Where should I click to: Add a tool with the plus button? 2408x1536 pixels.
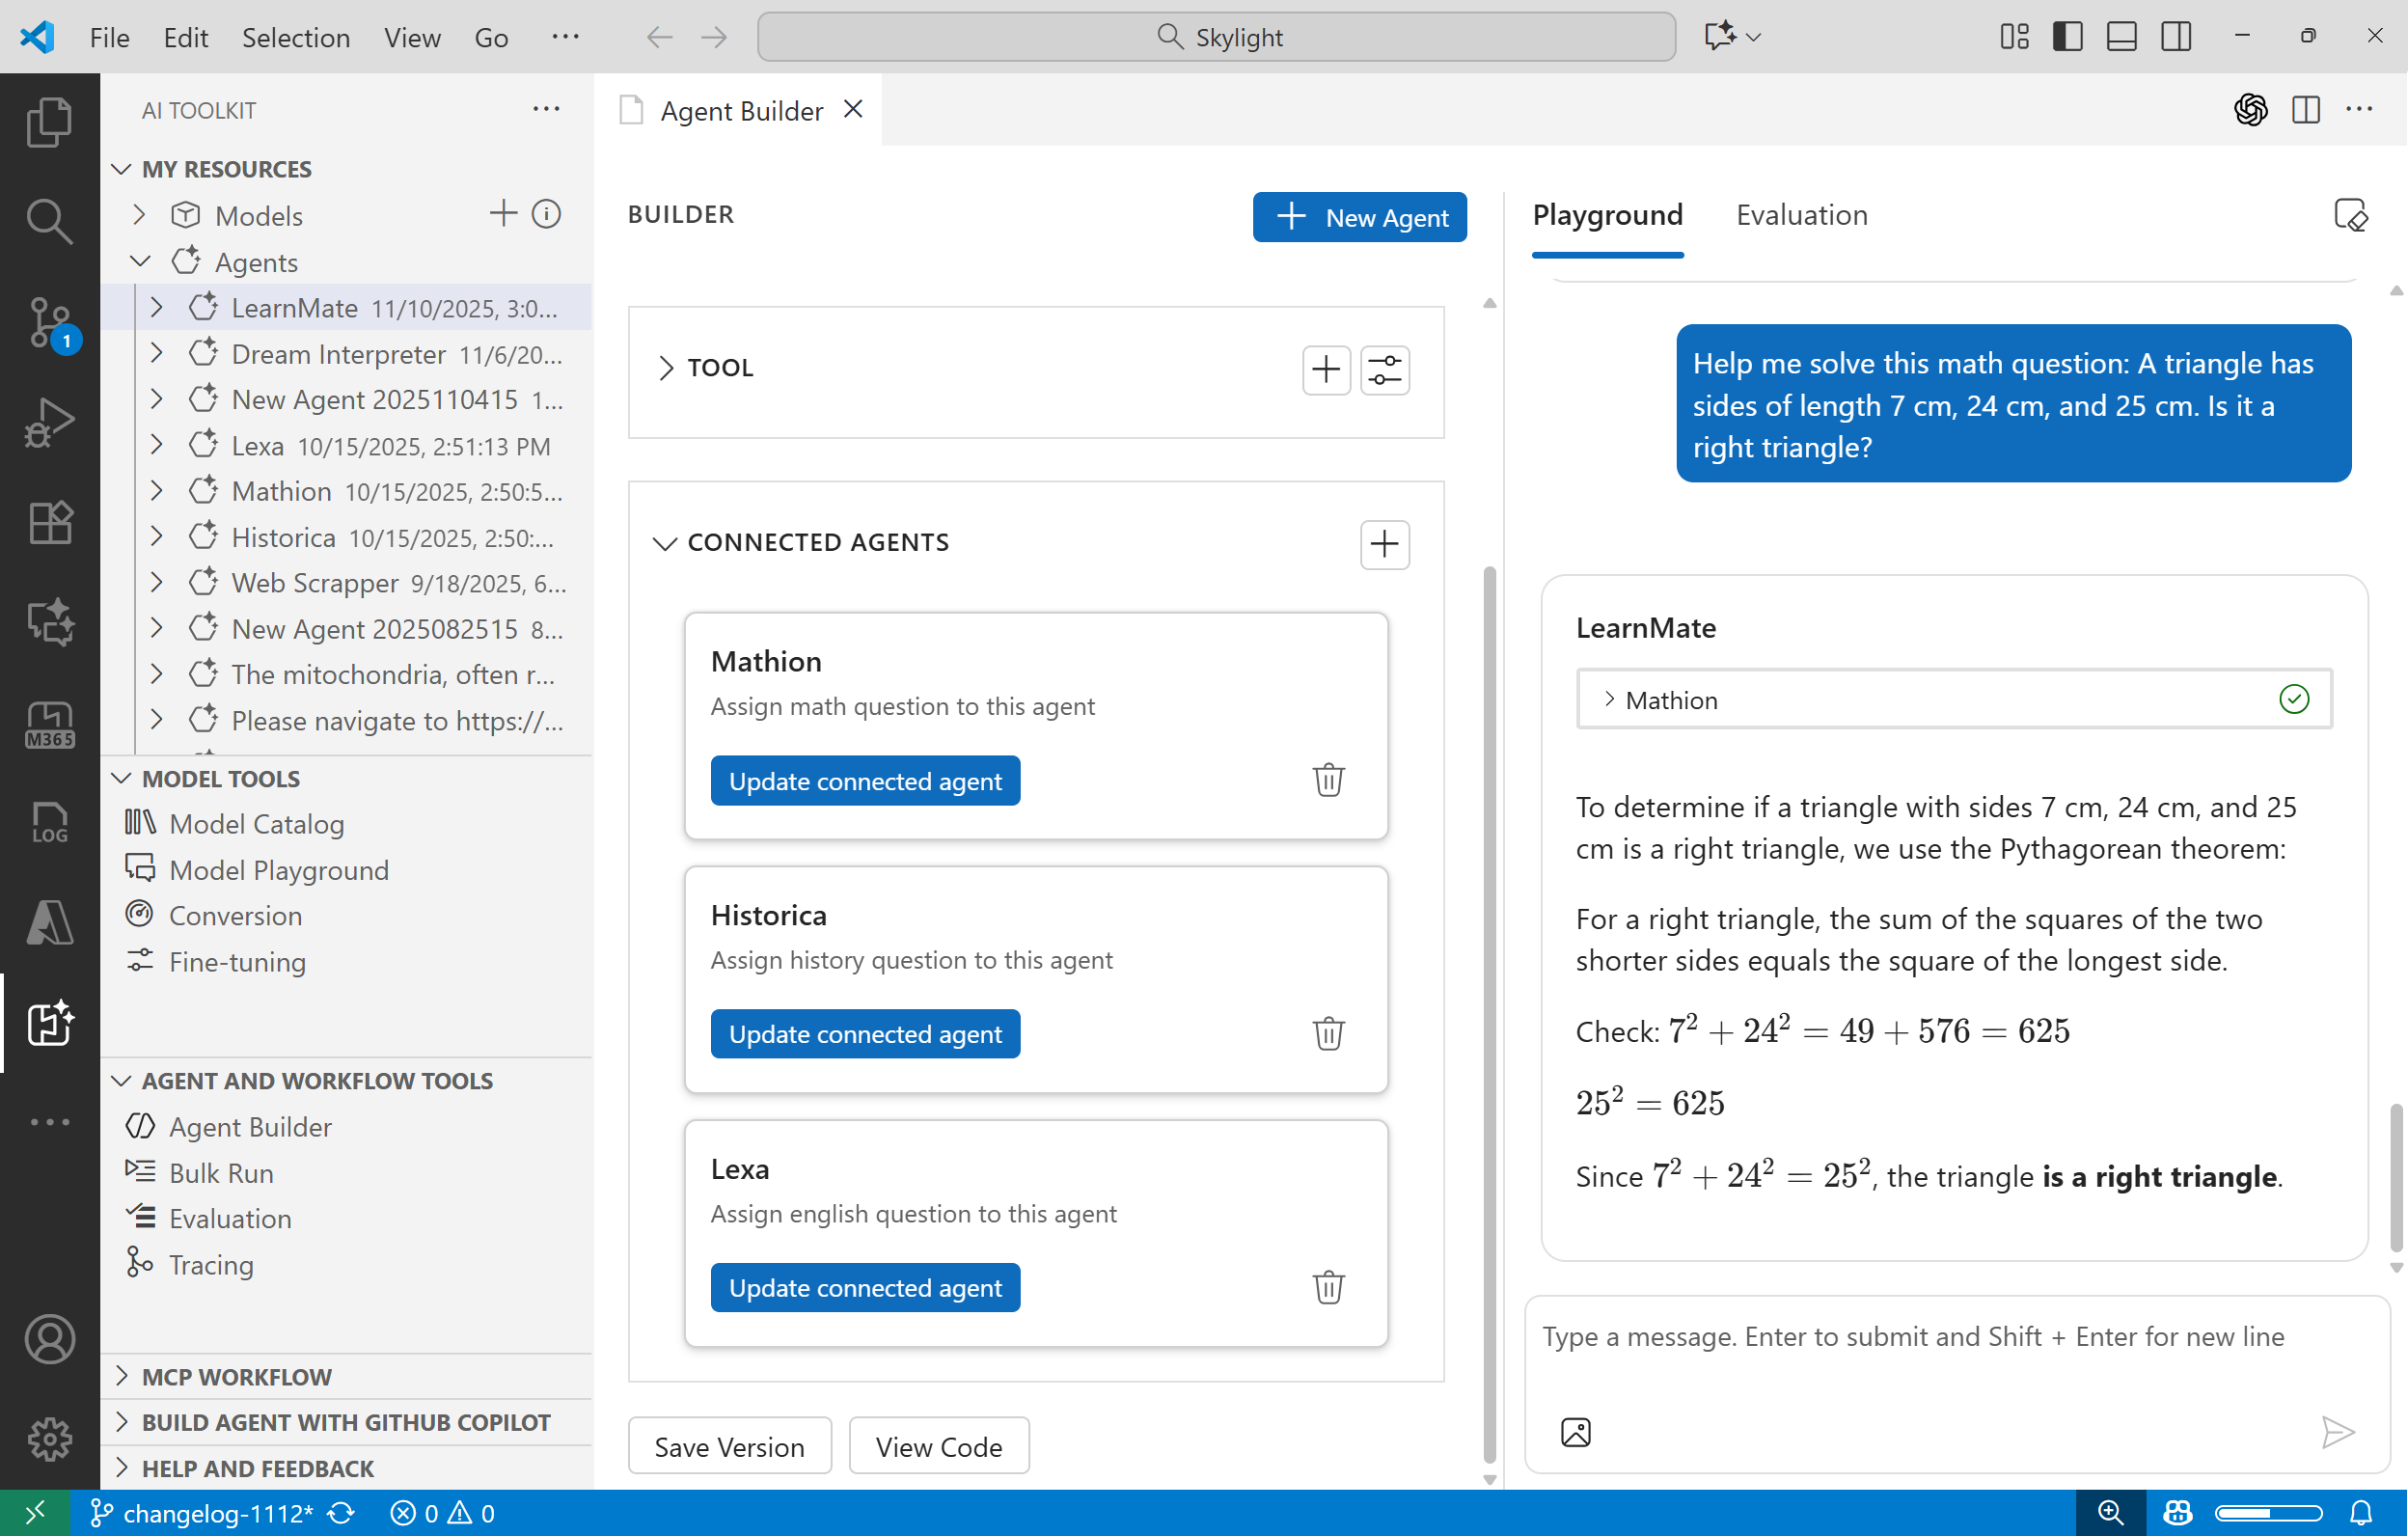(1326, 370)
